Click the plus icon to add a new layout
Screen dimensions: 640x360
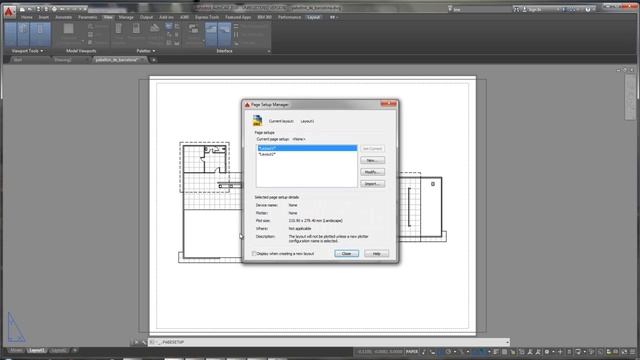[75, 350]
